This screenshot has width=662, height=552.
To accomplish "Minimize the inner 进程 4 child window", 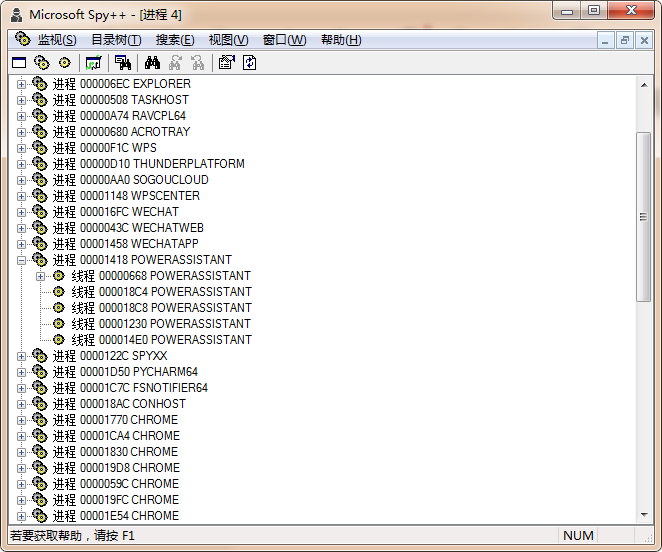I will click(605, 41).
